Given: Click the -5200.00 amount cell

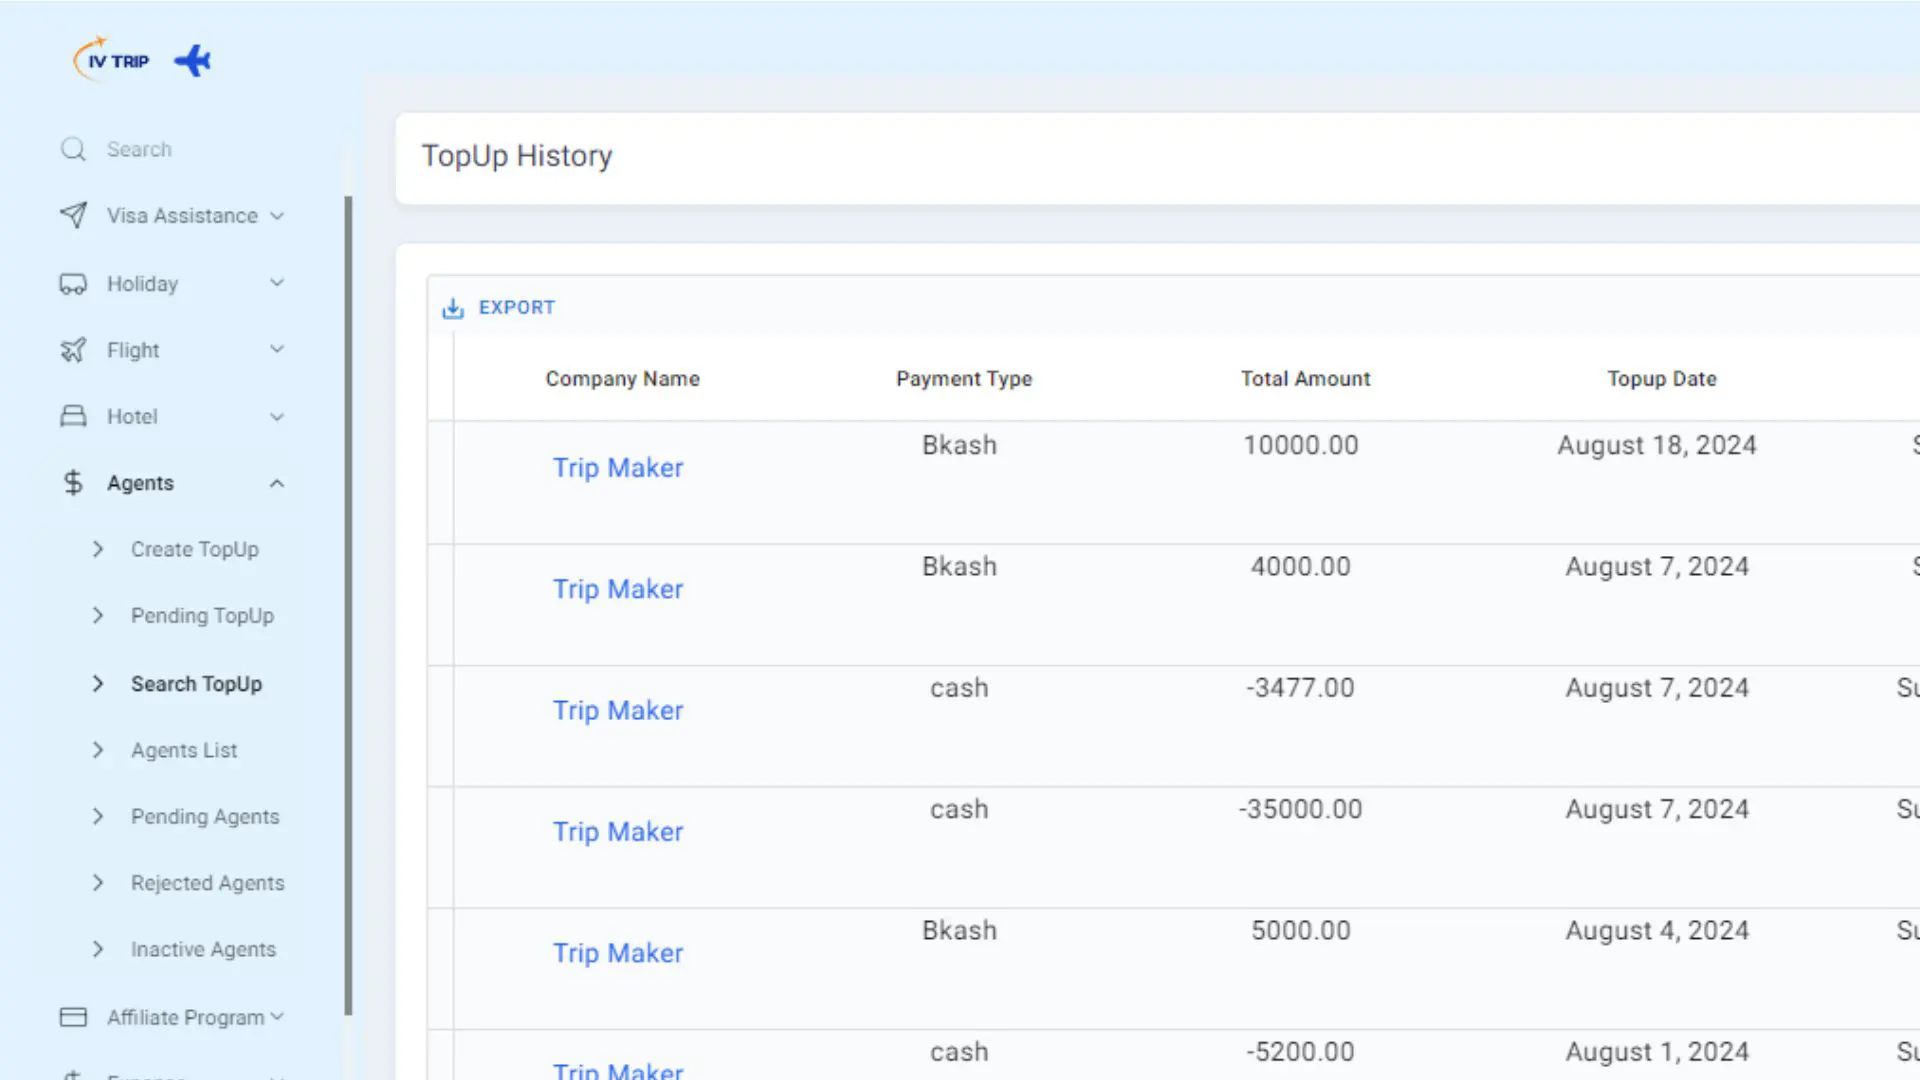Looking at the screenshot, I should (x=1300, y=1052).
